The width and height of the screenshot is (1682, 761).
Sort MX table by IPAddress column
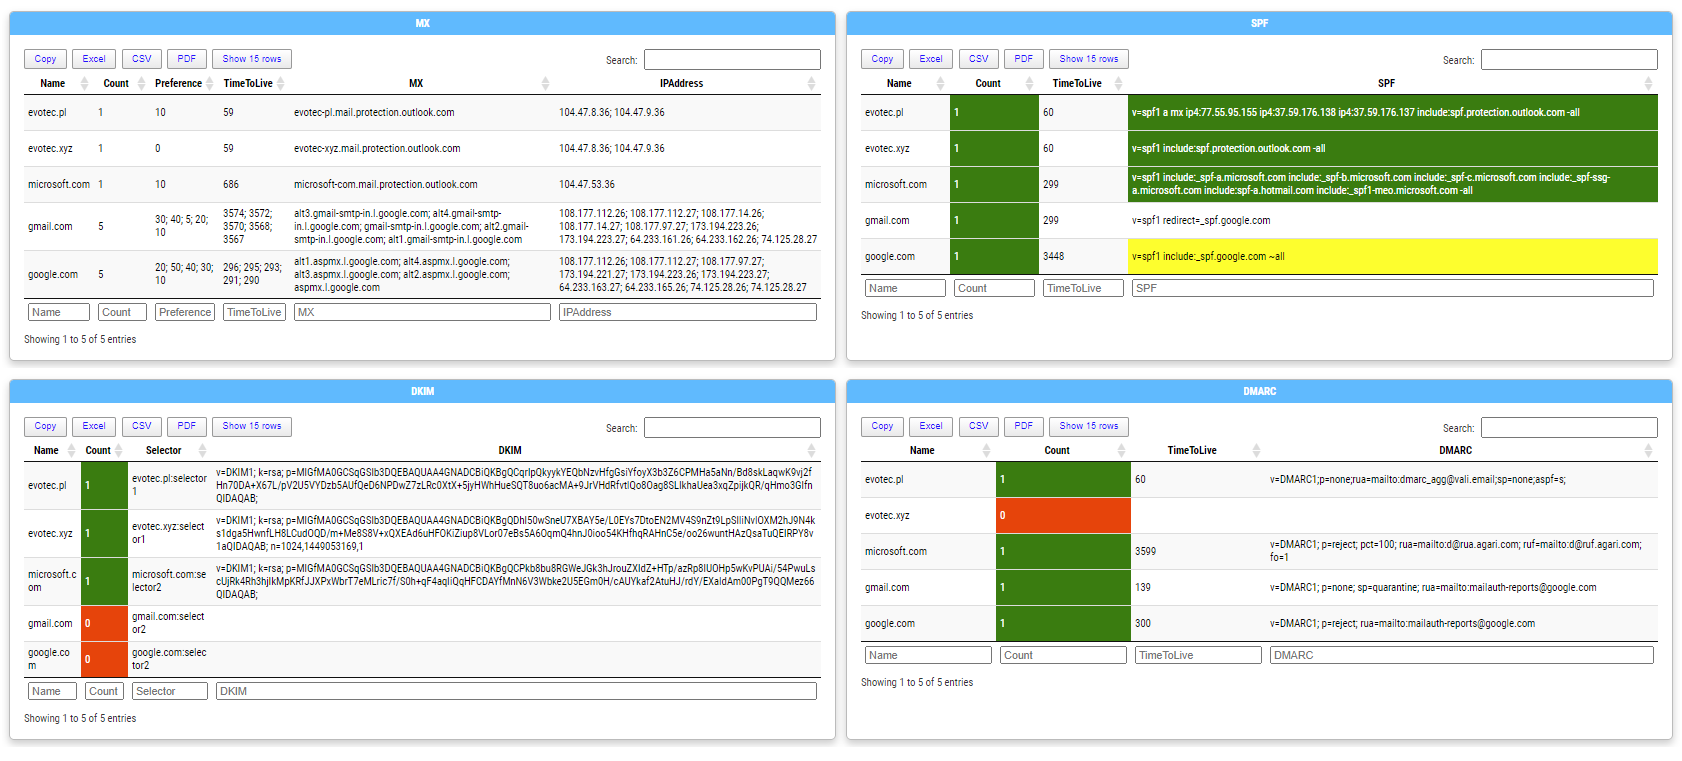click(x=681, y=84)
